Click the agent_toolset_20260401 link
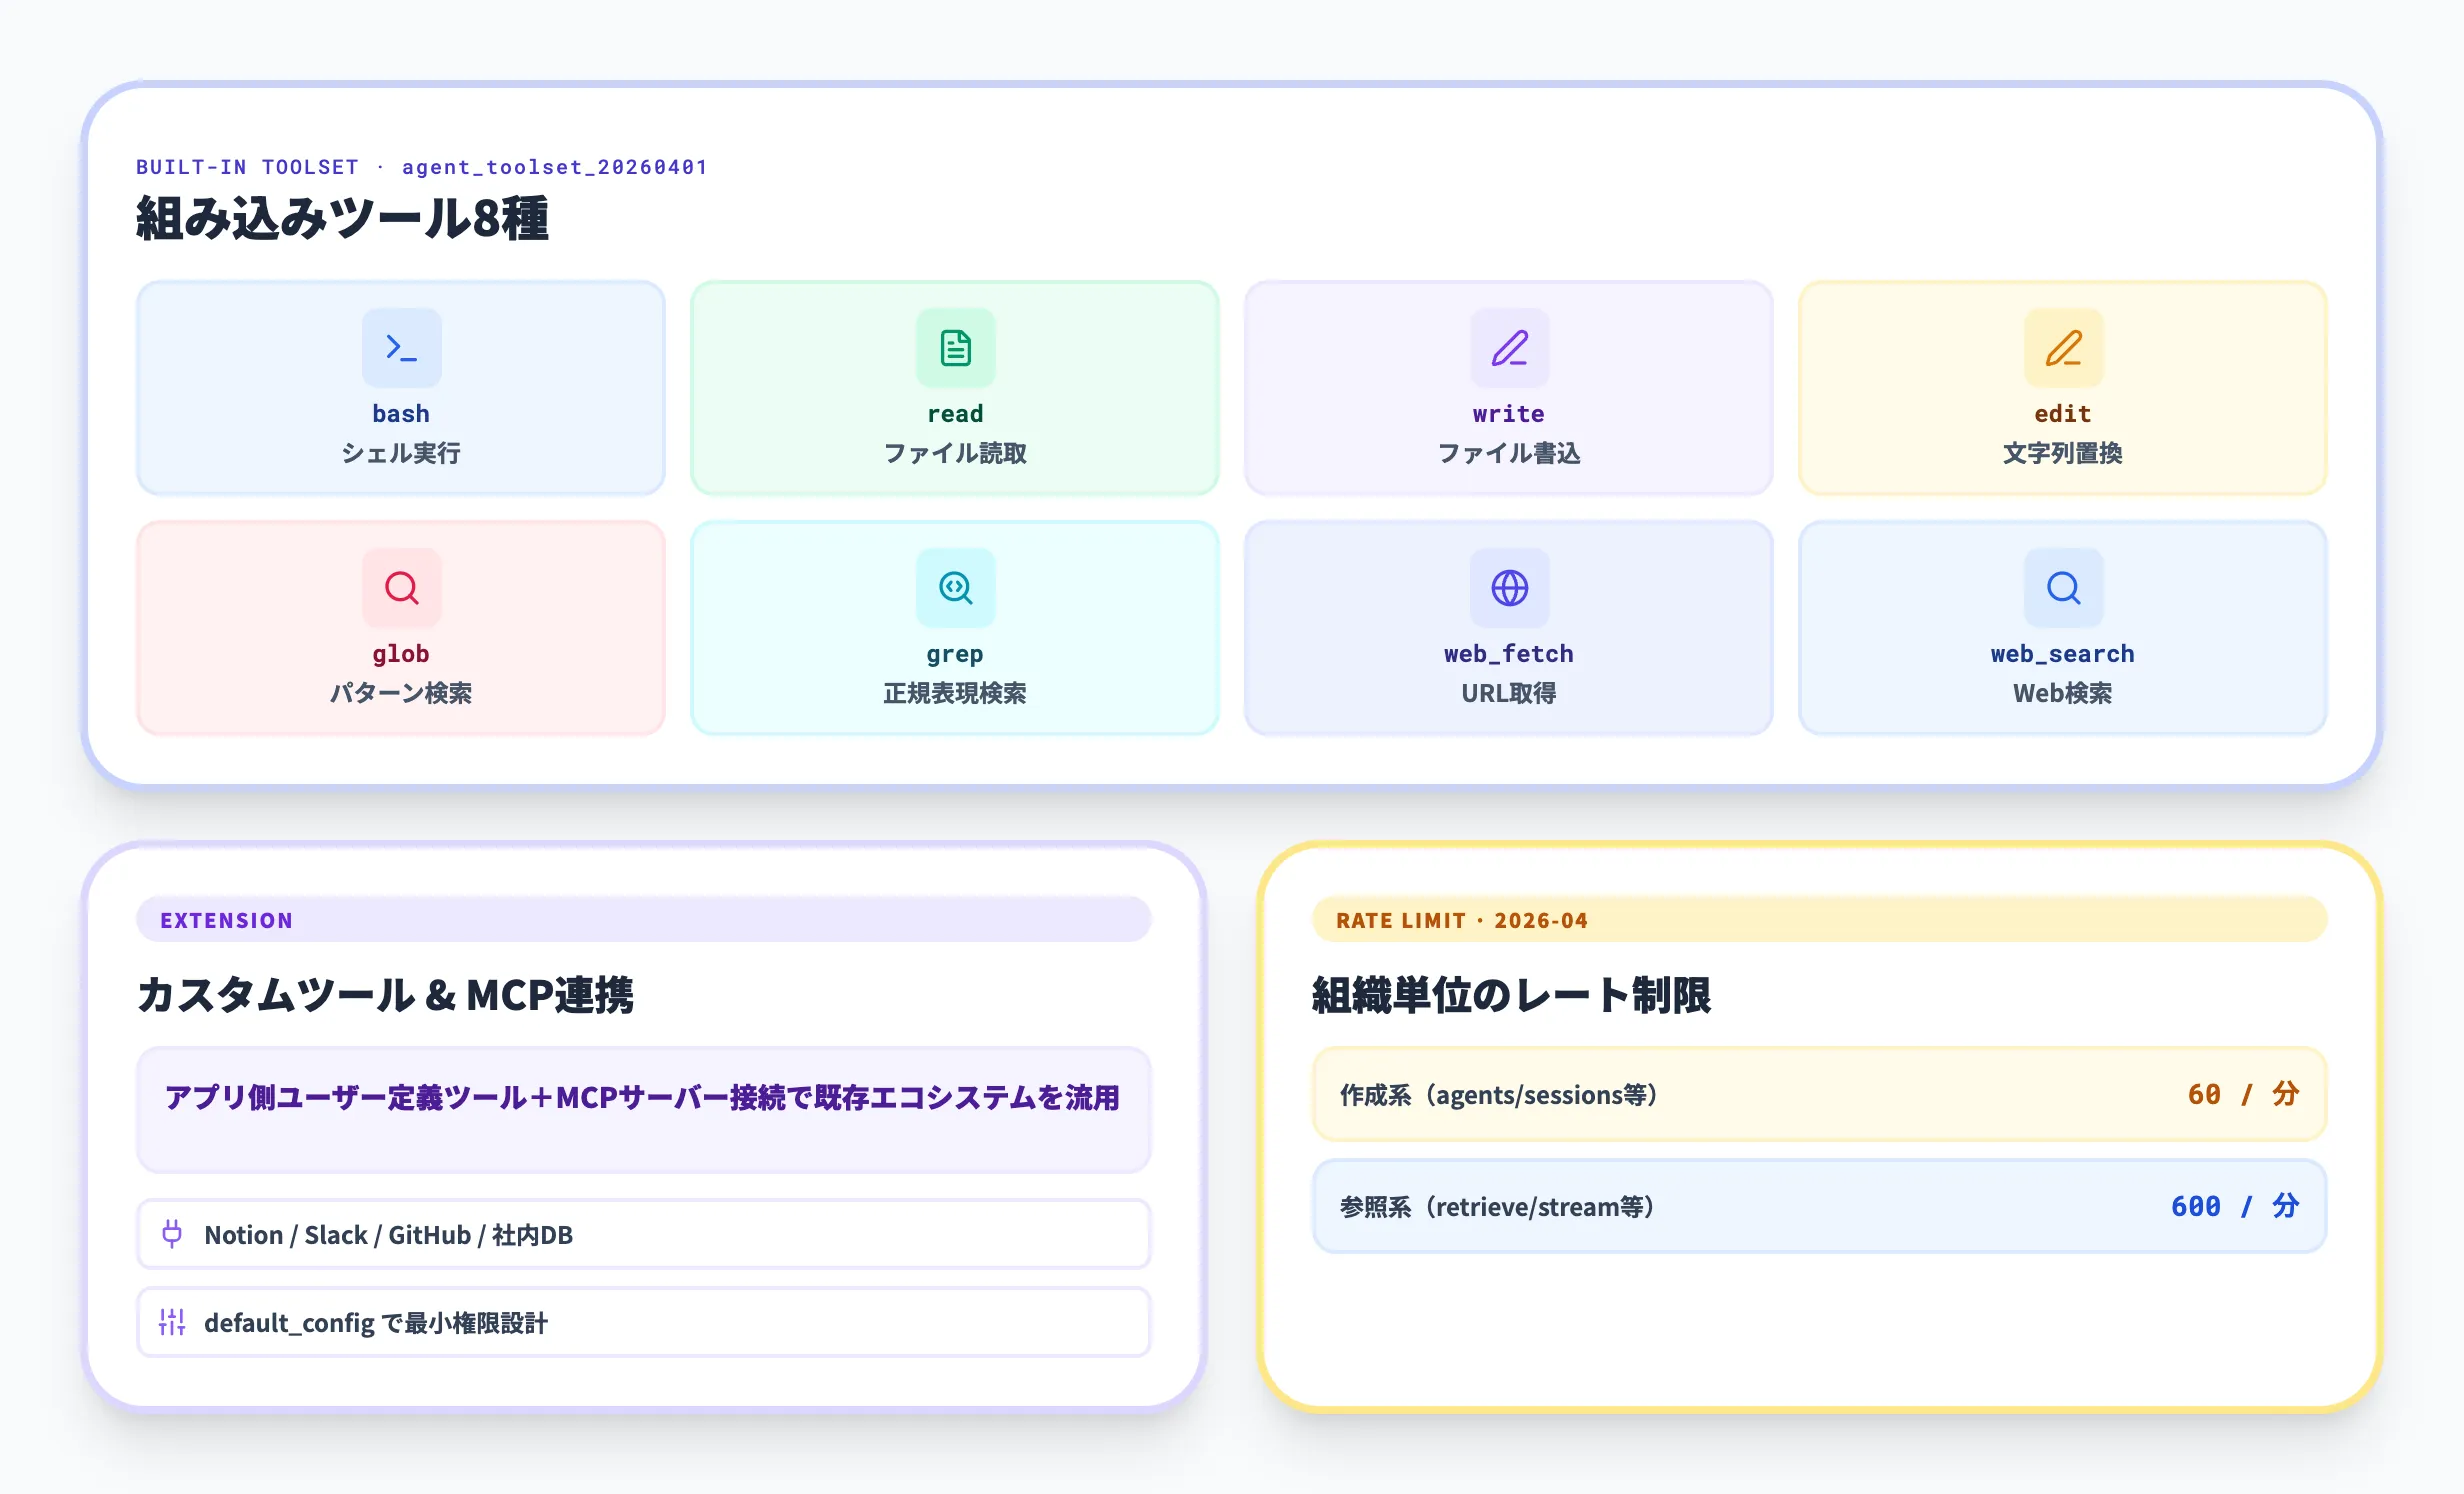 (x=553, y=167)
